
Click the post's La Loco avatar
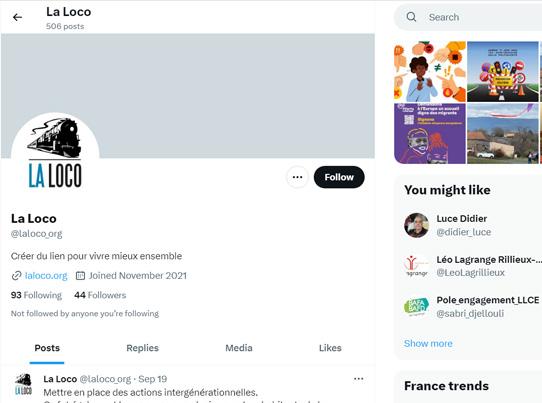(23, 384)
